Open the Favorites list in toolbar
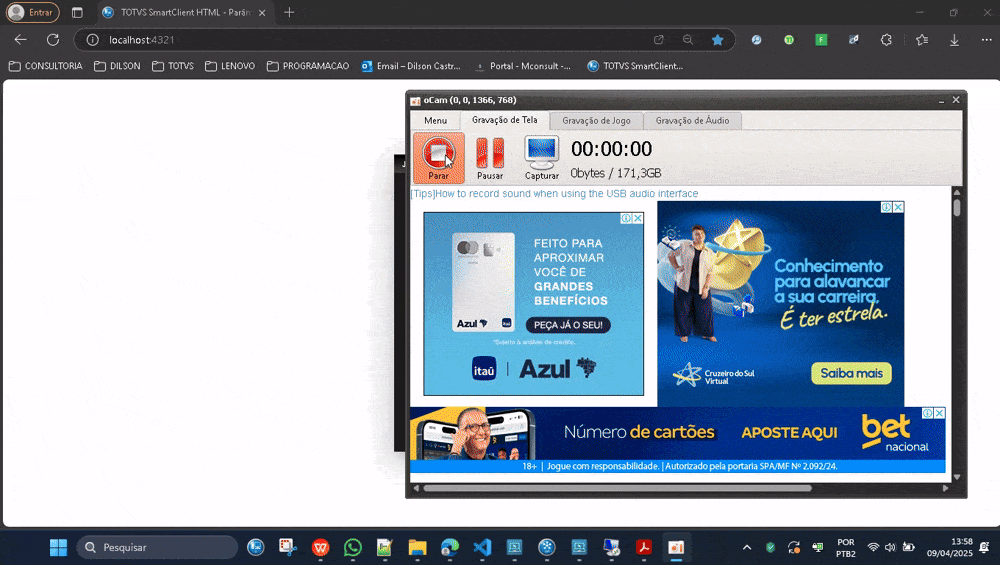The width and height of the screenshot is (1000, 565). 922,40
